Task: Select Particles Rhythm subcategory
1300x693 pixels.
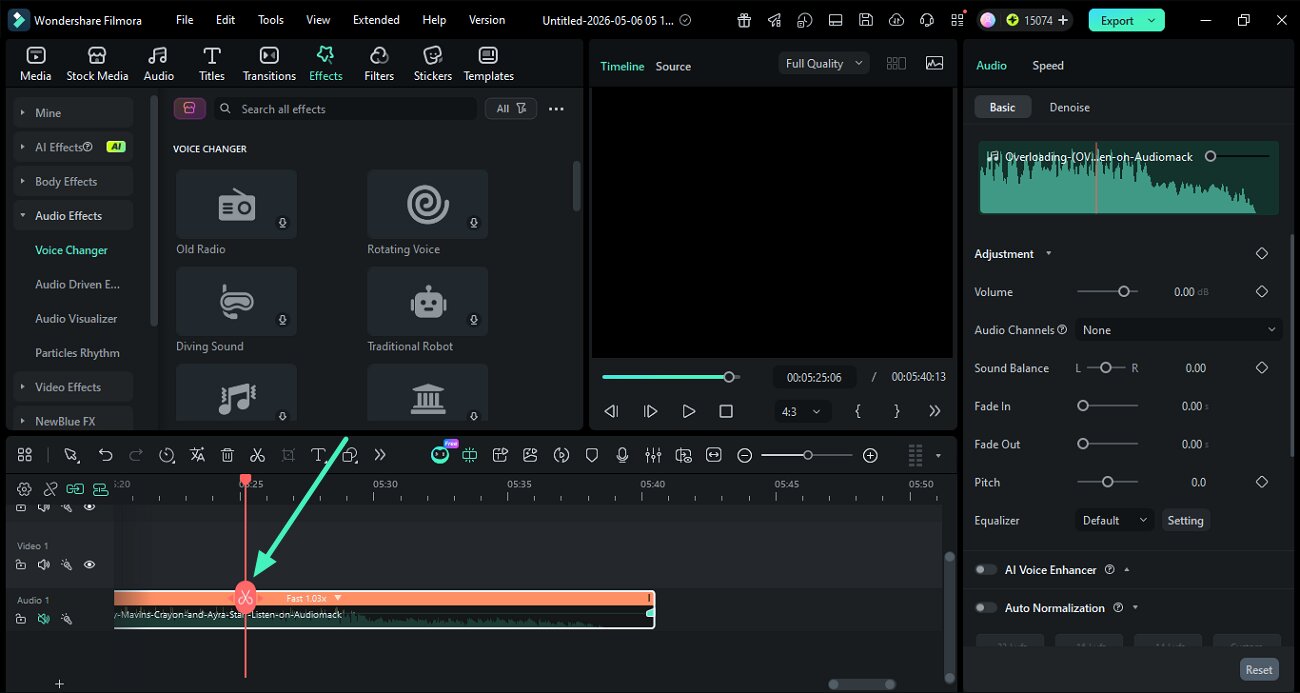Action: pyautogui.click(x=77, y=353)
